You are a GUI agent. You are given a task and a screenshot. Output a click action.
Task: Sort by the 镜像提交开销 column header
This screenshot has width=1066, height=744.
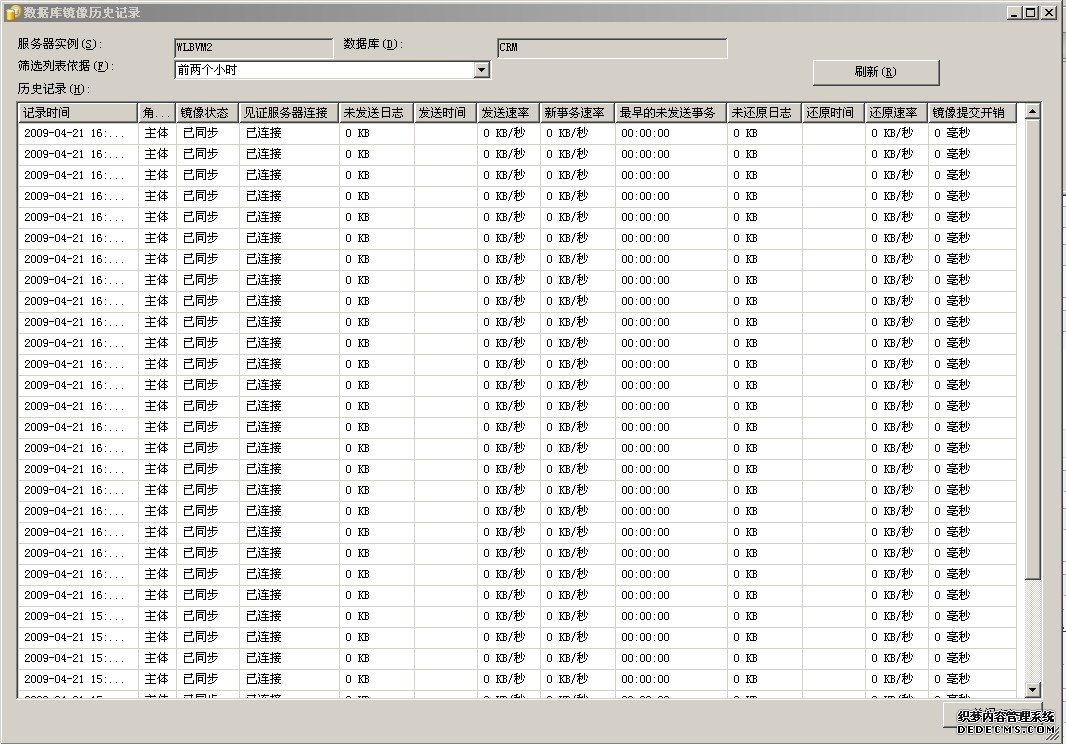[x=971, y=113]
